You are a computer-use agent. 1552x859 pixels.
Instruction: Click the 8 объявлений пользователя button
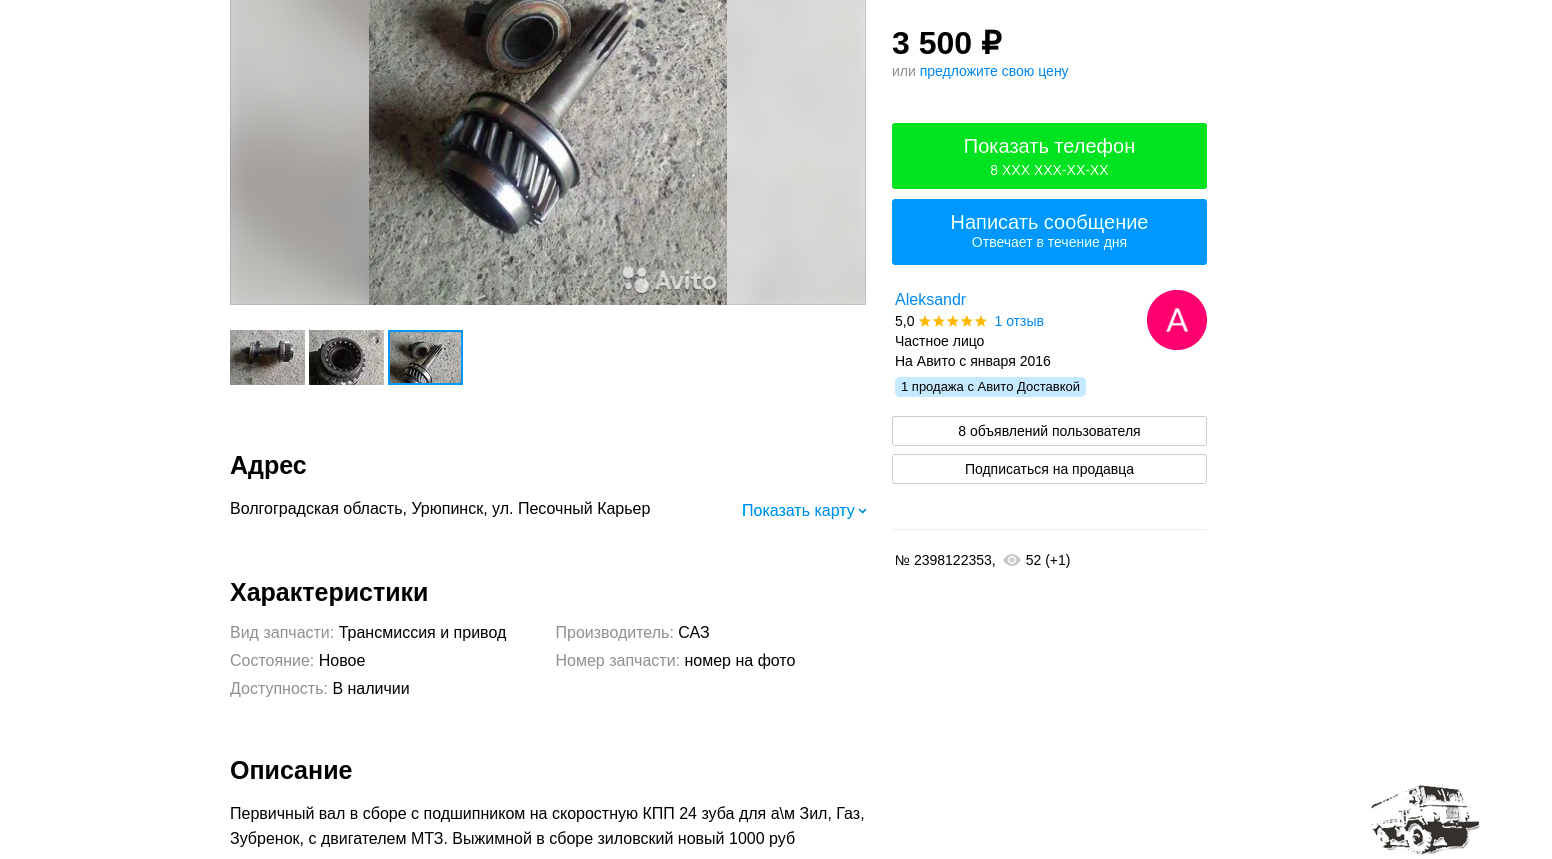coord(1049,431)
